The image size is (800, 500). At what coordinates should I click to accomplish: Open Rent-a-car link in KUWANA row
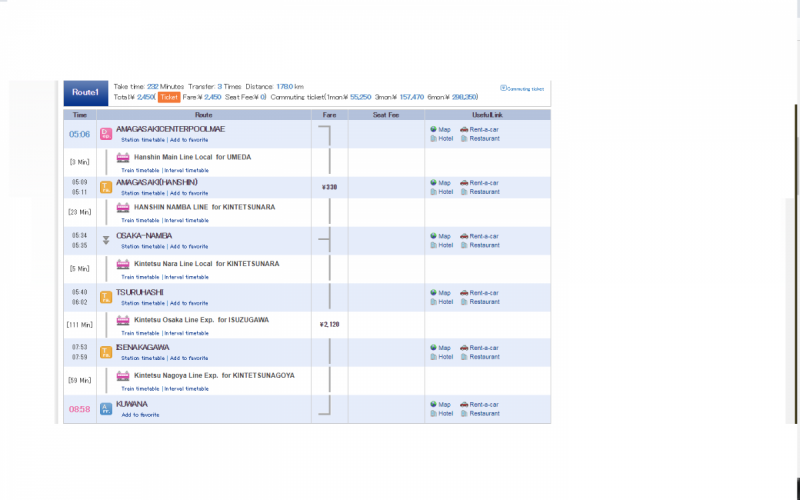483,404
